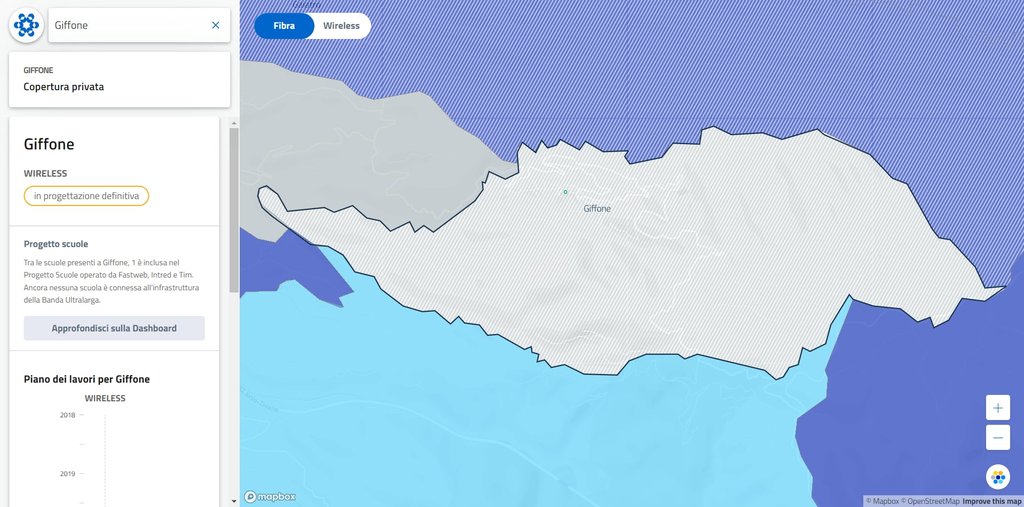
Task: Click the WIRELESS label above the timeline
Action: coord(105,398)
